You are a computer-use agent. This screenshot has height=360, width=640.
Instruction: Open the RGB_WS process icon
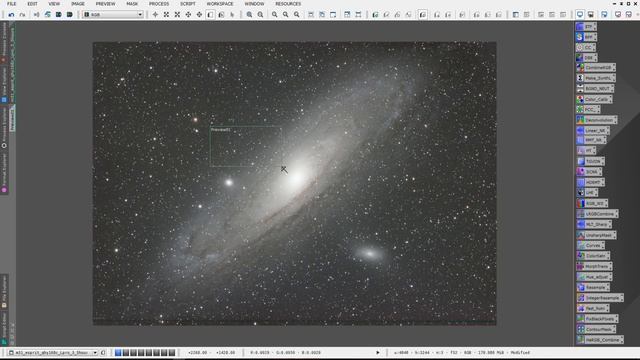click(x=592, y=203)
